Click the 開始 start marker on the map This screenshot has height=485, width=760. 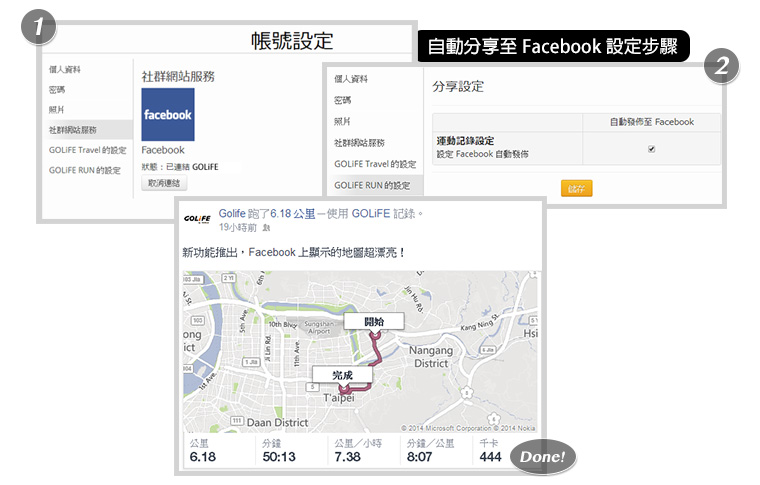374,323
